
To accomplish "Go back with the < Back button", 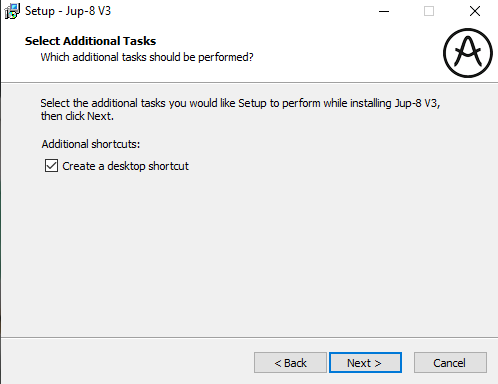I will point(290,363).
